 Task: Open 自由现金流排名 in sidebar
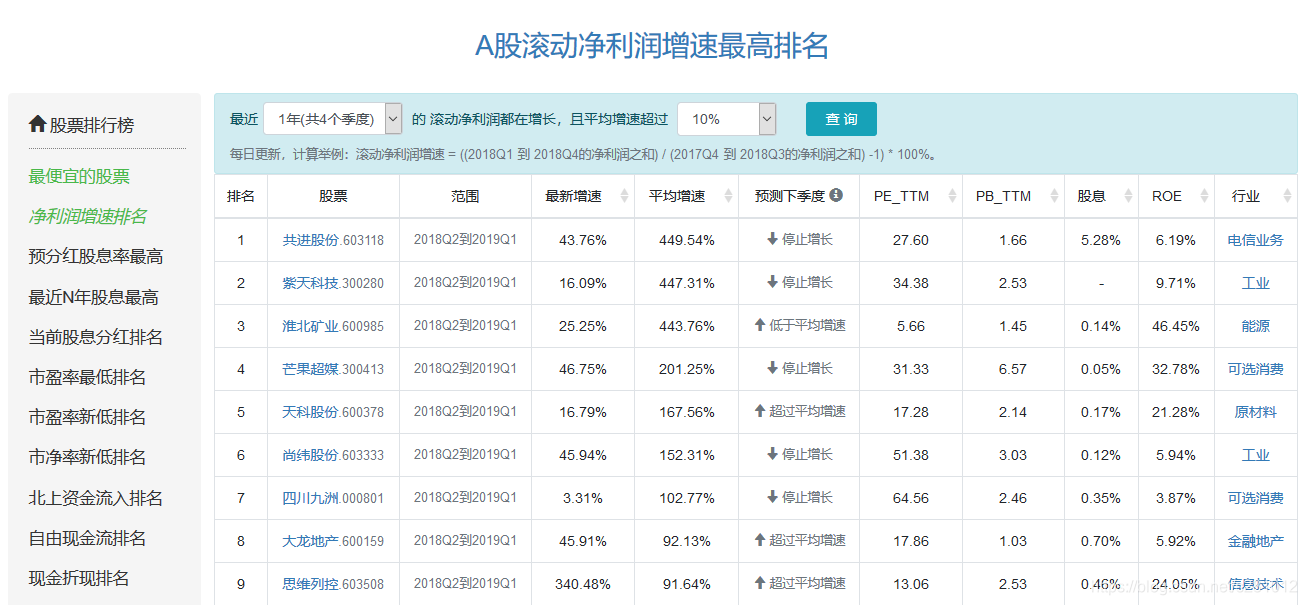(88, 538)
